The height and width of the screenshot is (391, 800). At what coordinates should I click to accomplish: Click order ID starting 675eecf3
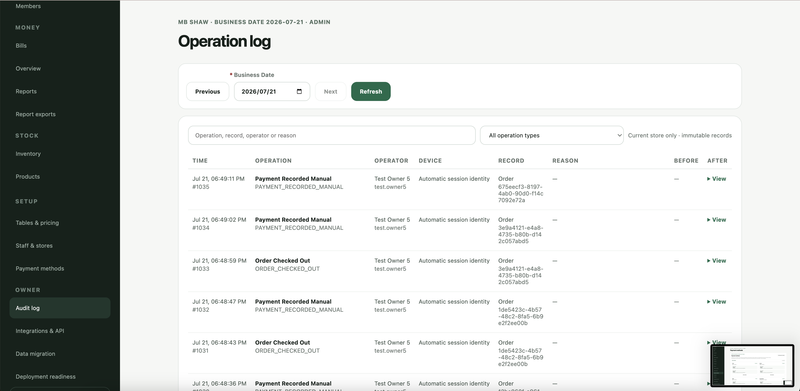click(520, 193)
